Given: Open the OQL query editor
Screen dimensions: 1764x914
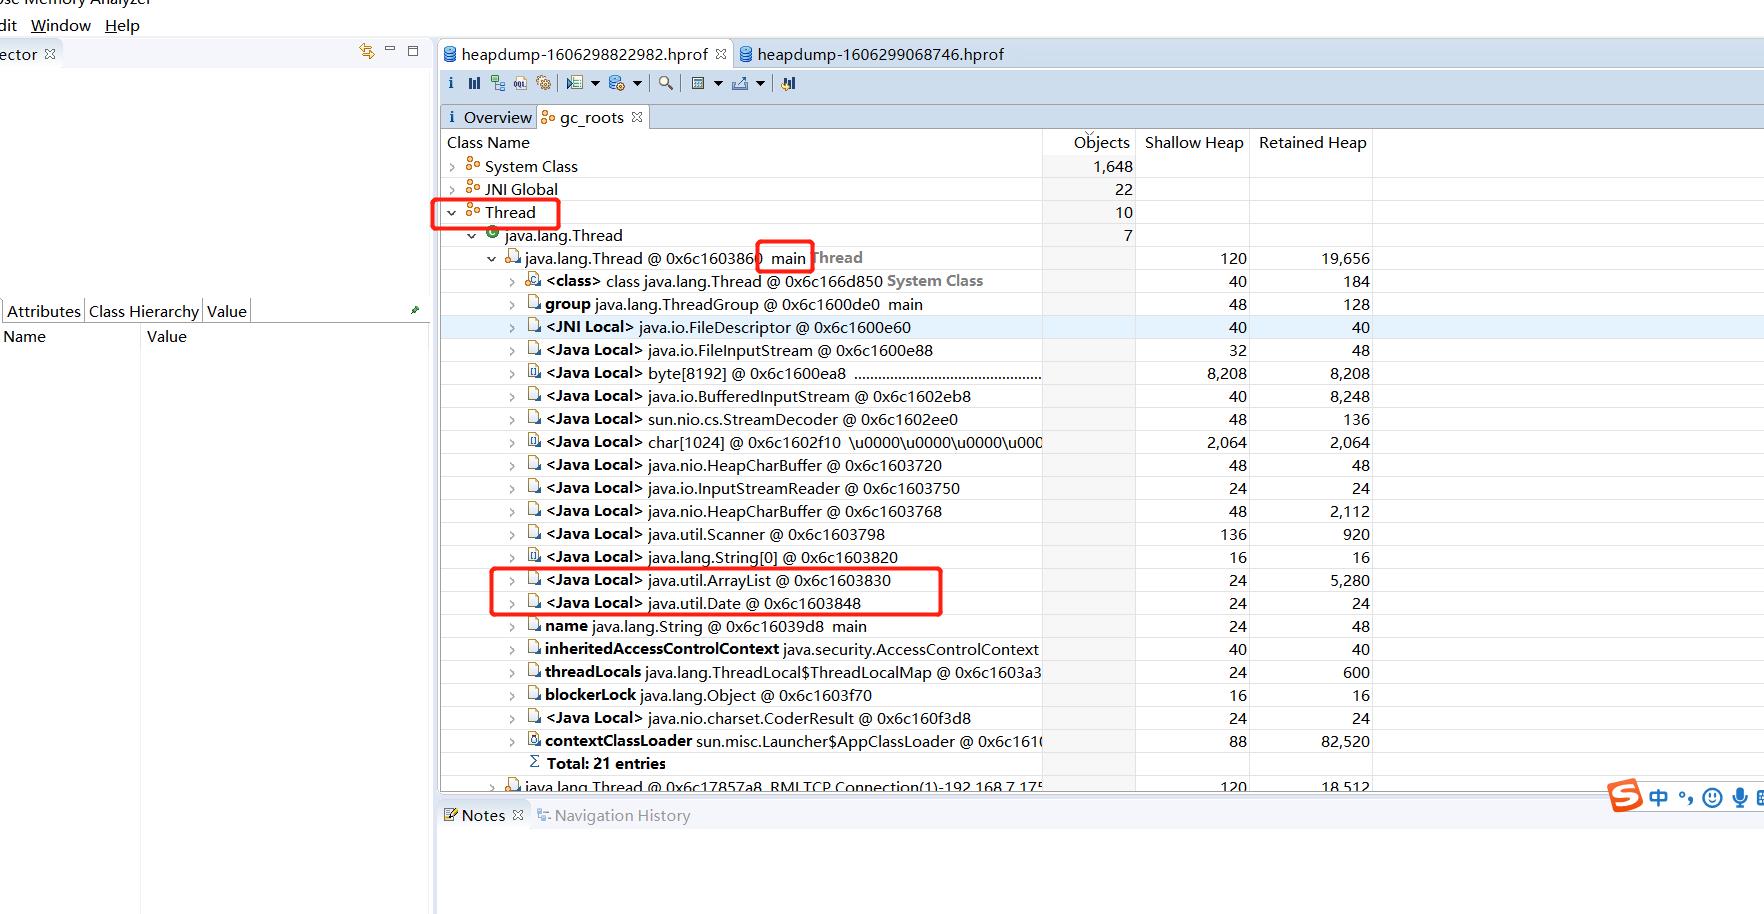Looking at the screenshot, I should pyautogui.click(x=520, y=83).
